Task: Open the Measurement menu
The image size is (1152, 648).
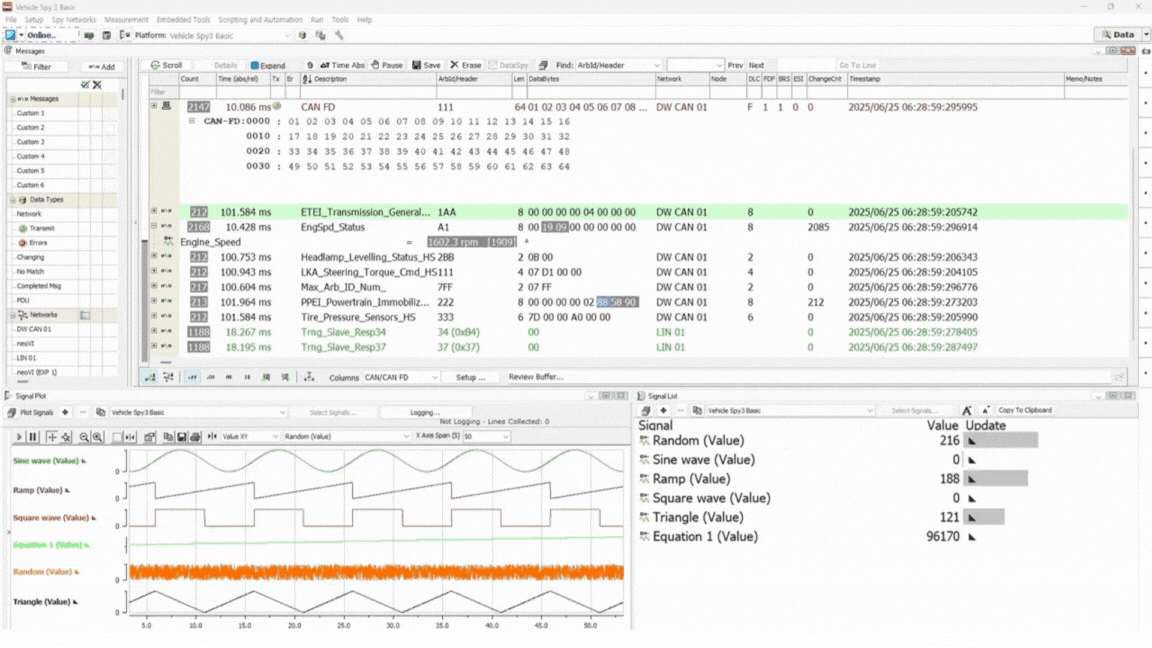Action: [x=126, y=19]
